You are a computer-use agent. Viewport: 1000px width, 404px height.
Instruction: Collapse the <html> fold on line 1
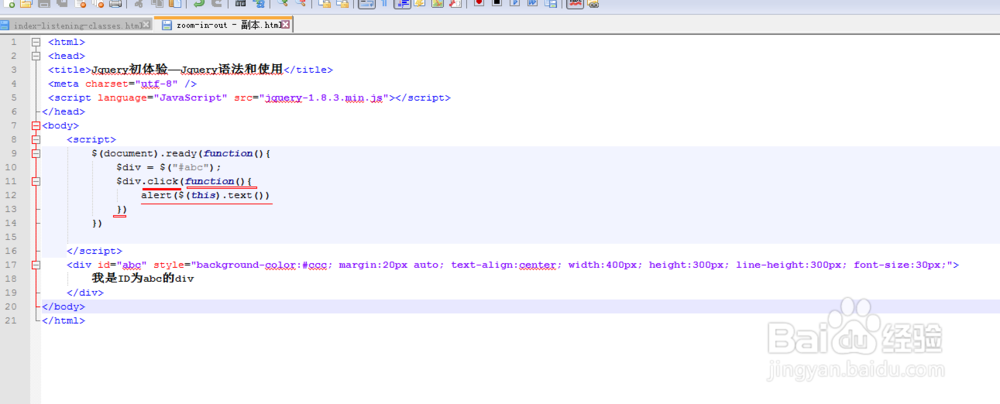36,42
